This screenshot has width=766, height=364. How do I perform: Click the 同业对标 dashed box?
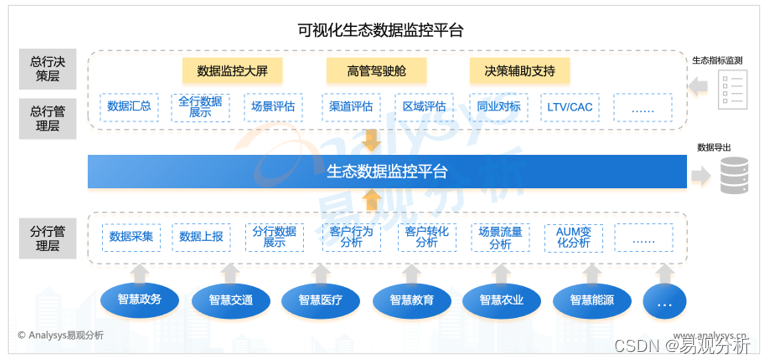[499, 107]
